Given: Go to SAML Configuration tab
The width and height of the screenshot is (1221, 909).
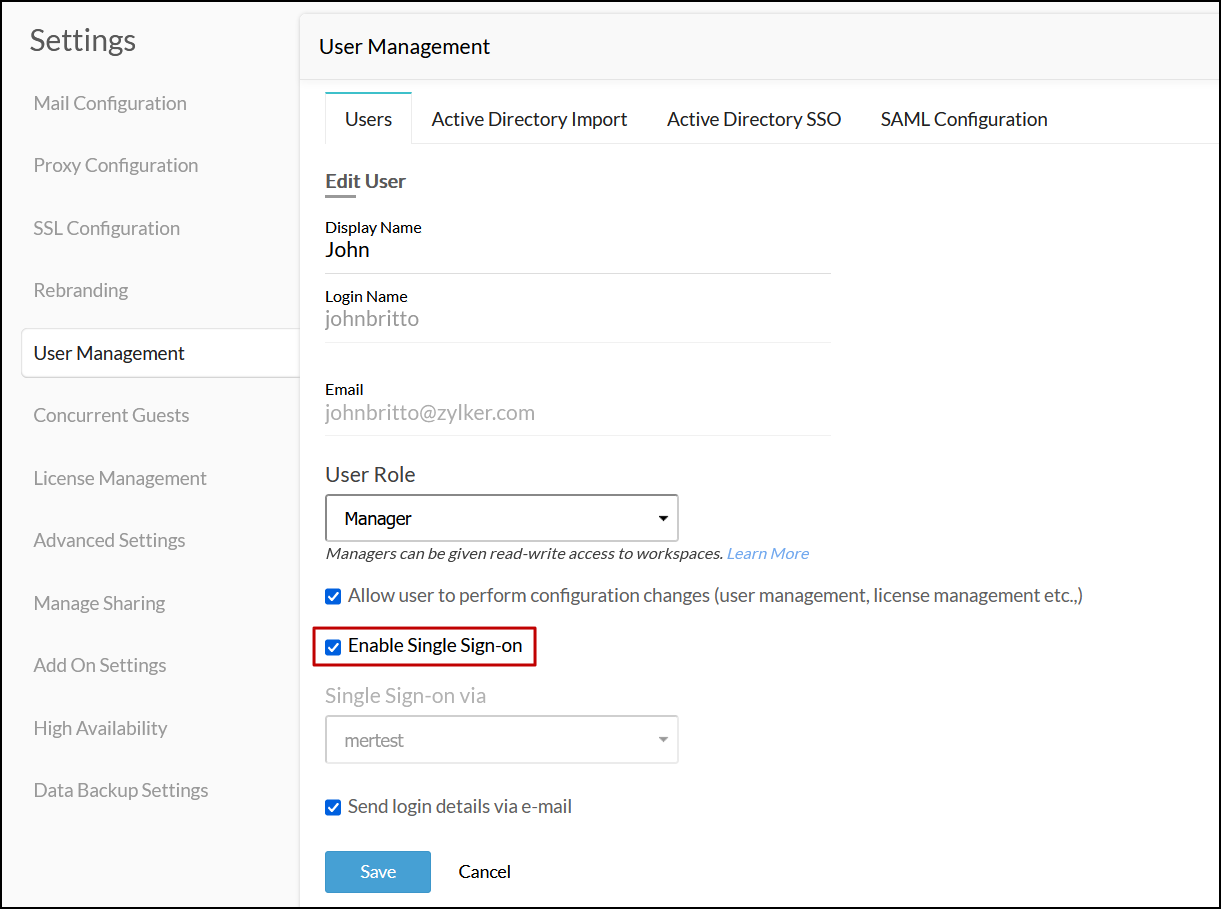Looking at the screenshot, I should coord(963,119).
